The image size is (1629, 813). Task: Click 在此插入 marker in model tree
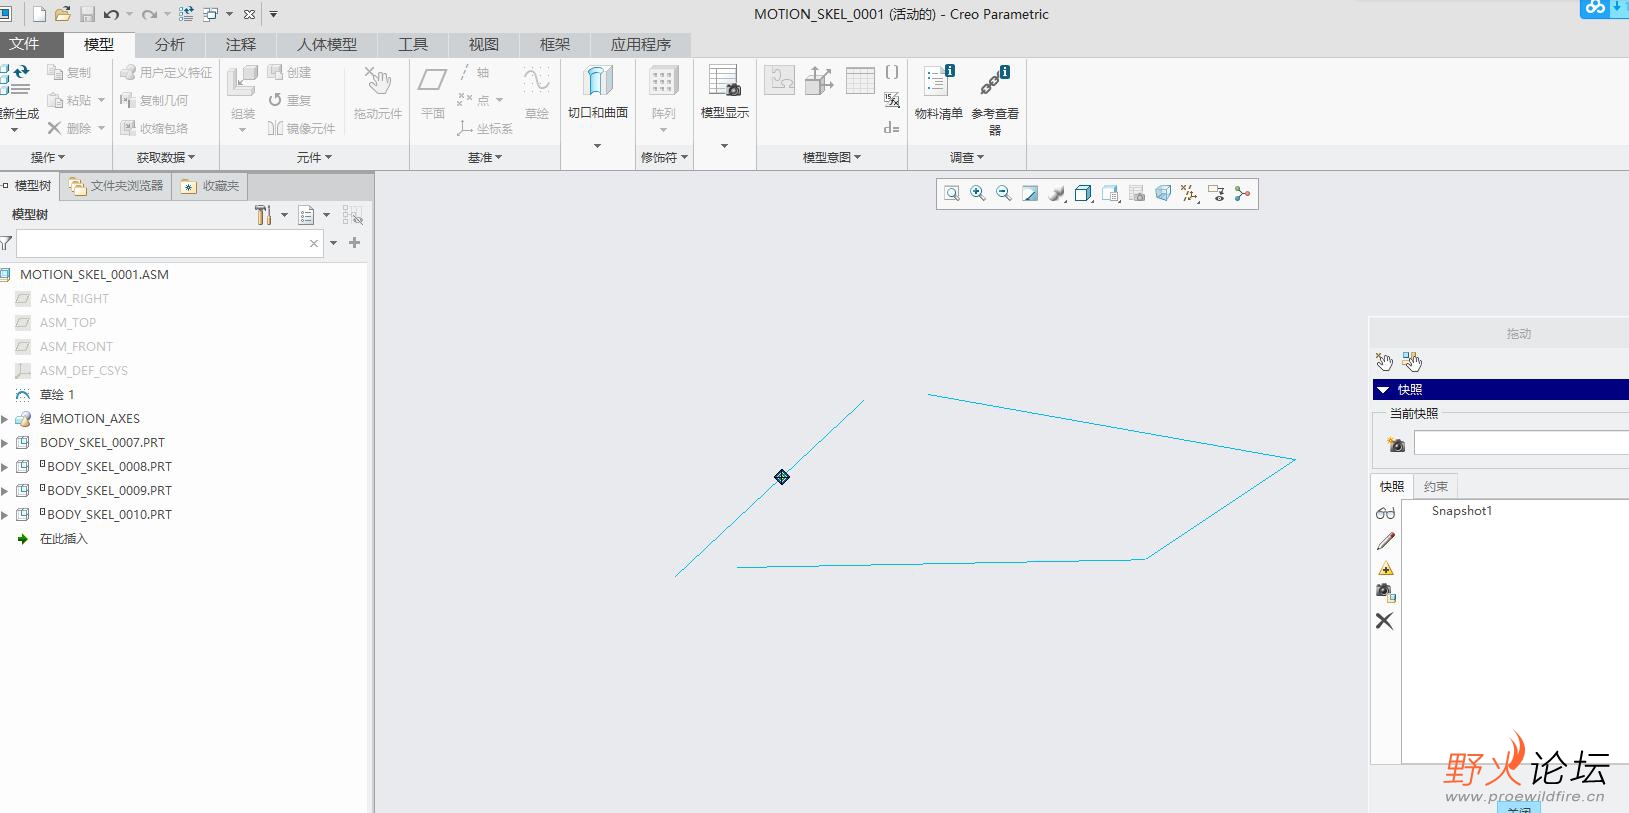tap(63, 539)
